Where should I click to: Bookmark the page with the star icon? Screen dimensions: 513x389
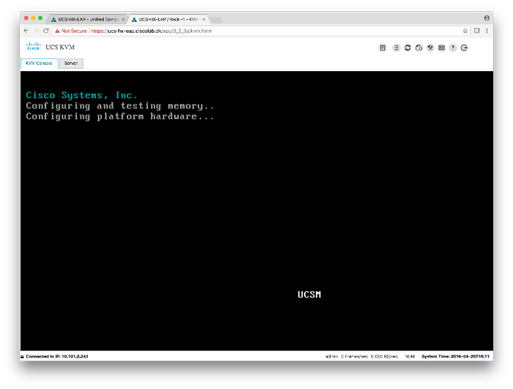465,31
